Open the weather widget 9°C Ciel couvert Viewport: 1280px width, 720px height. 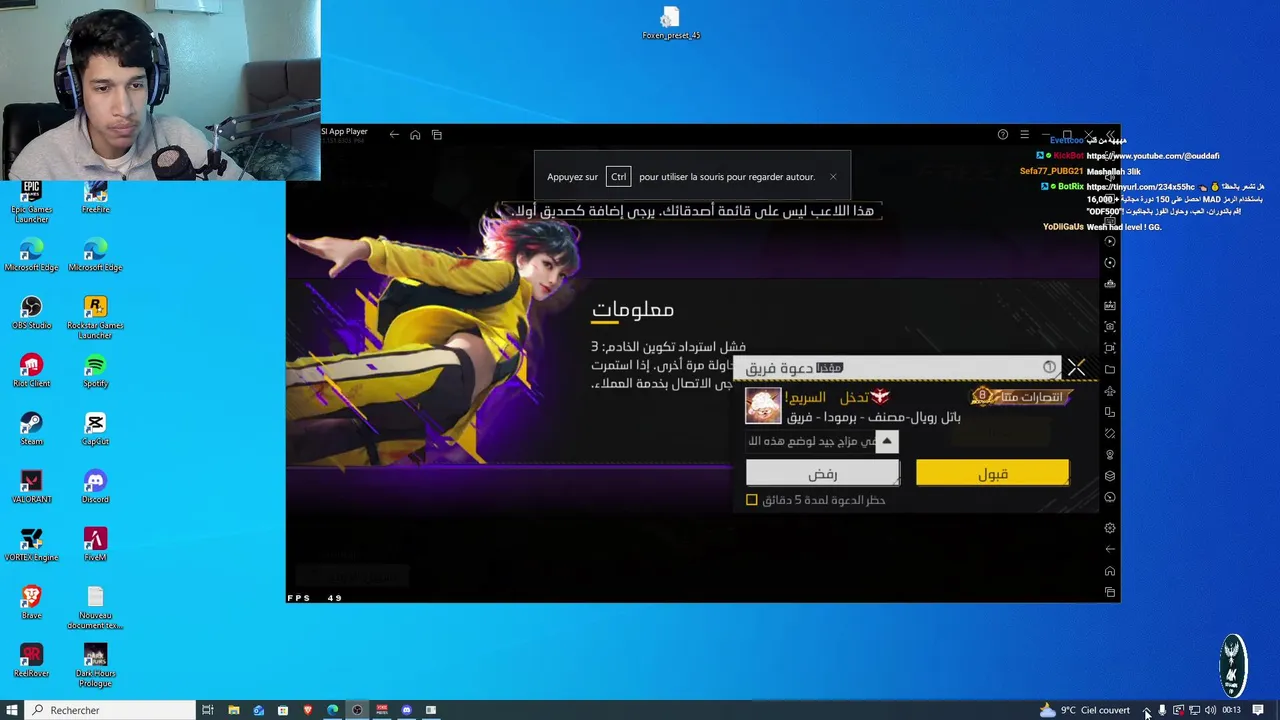(x=1084, y=710)
